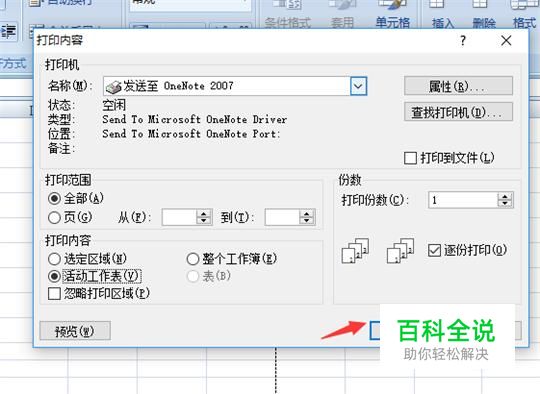Click 格式 format in the Excel ribbon

coord(524,14)
